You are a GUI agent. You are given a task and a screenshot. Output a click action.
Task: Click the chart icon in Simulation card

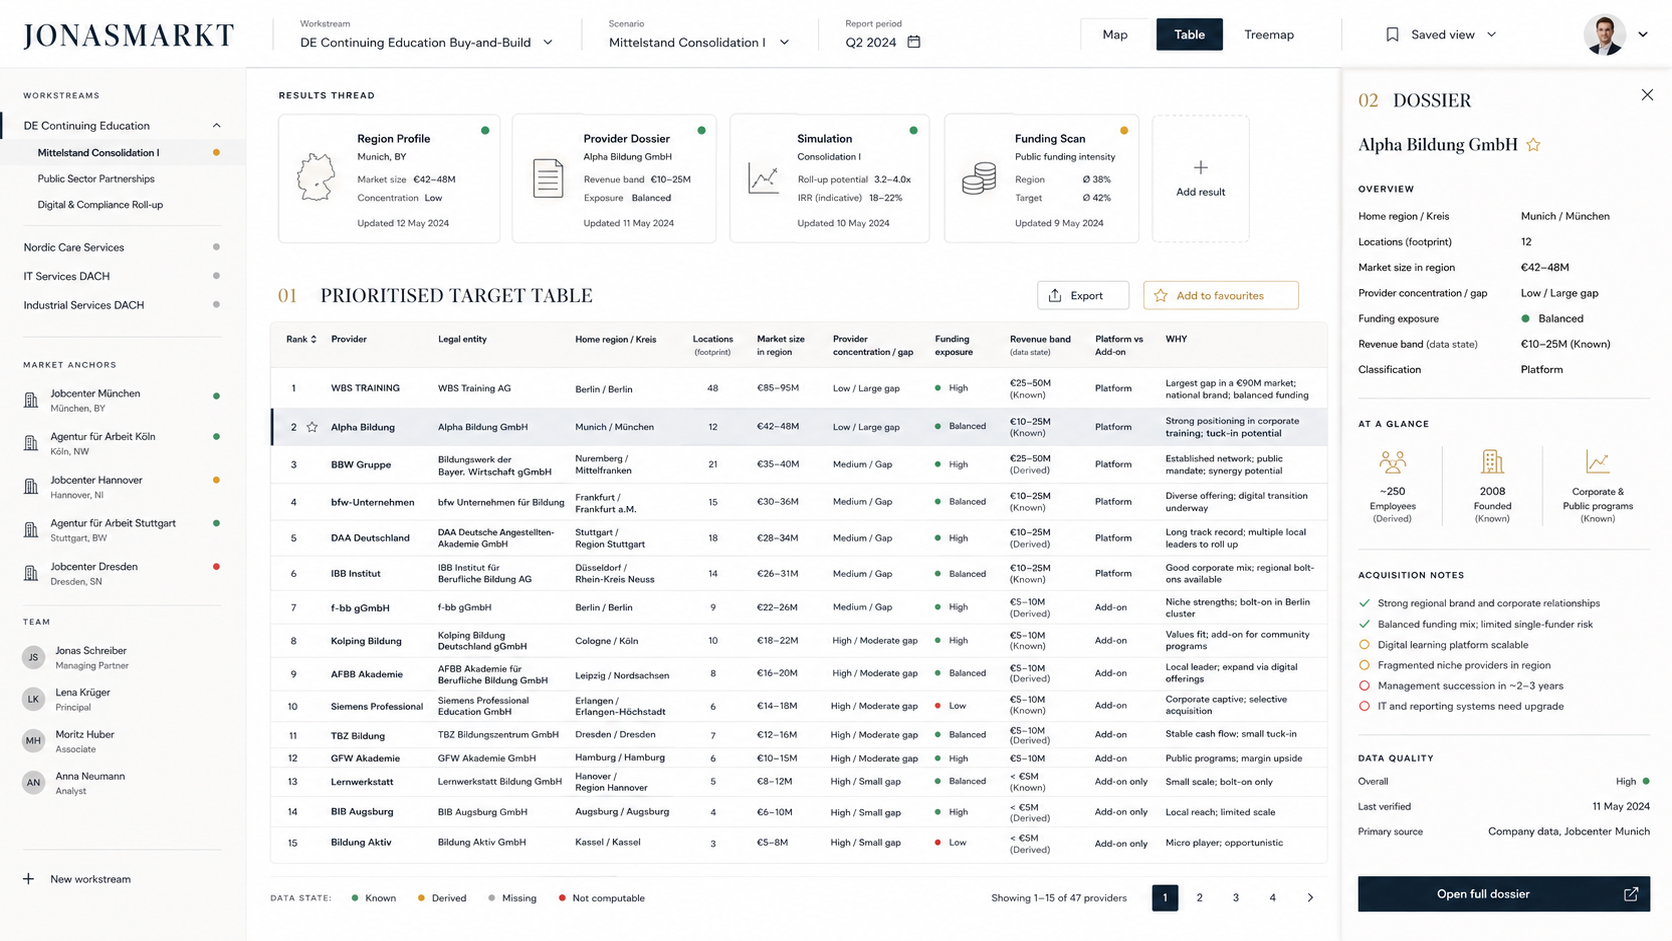(763, 178)
